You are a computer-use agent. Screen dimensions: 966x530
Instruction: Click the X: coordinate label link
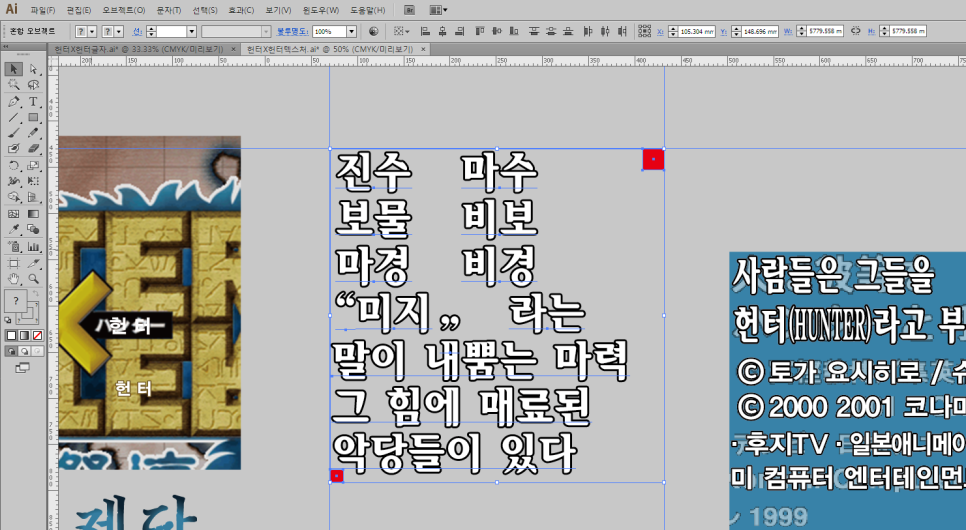click(x=660, y=31)
